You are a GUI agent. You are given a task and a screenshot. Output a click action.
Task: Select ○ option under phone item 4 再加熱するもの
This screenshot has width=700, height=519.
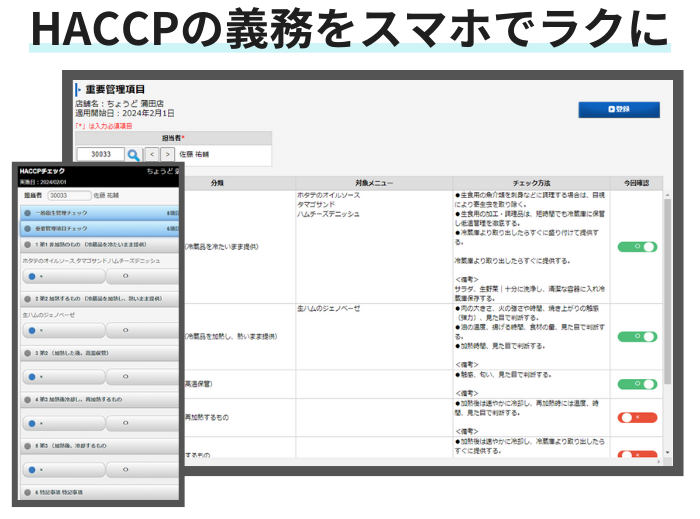pos(142,423)
